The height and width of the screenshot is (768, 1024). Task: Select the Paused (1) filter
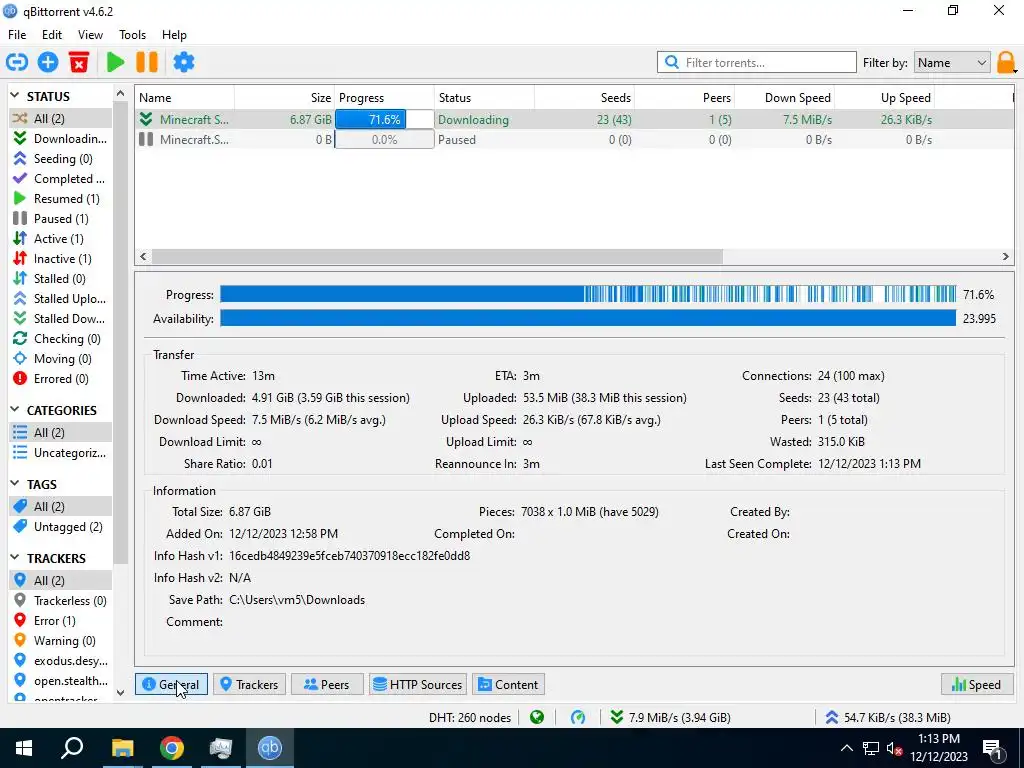click(60, 219)
